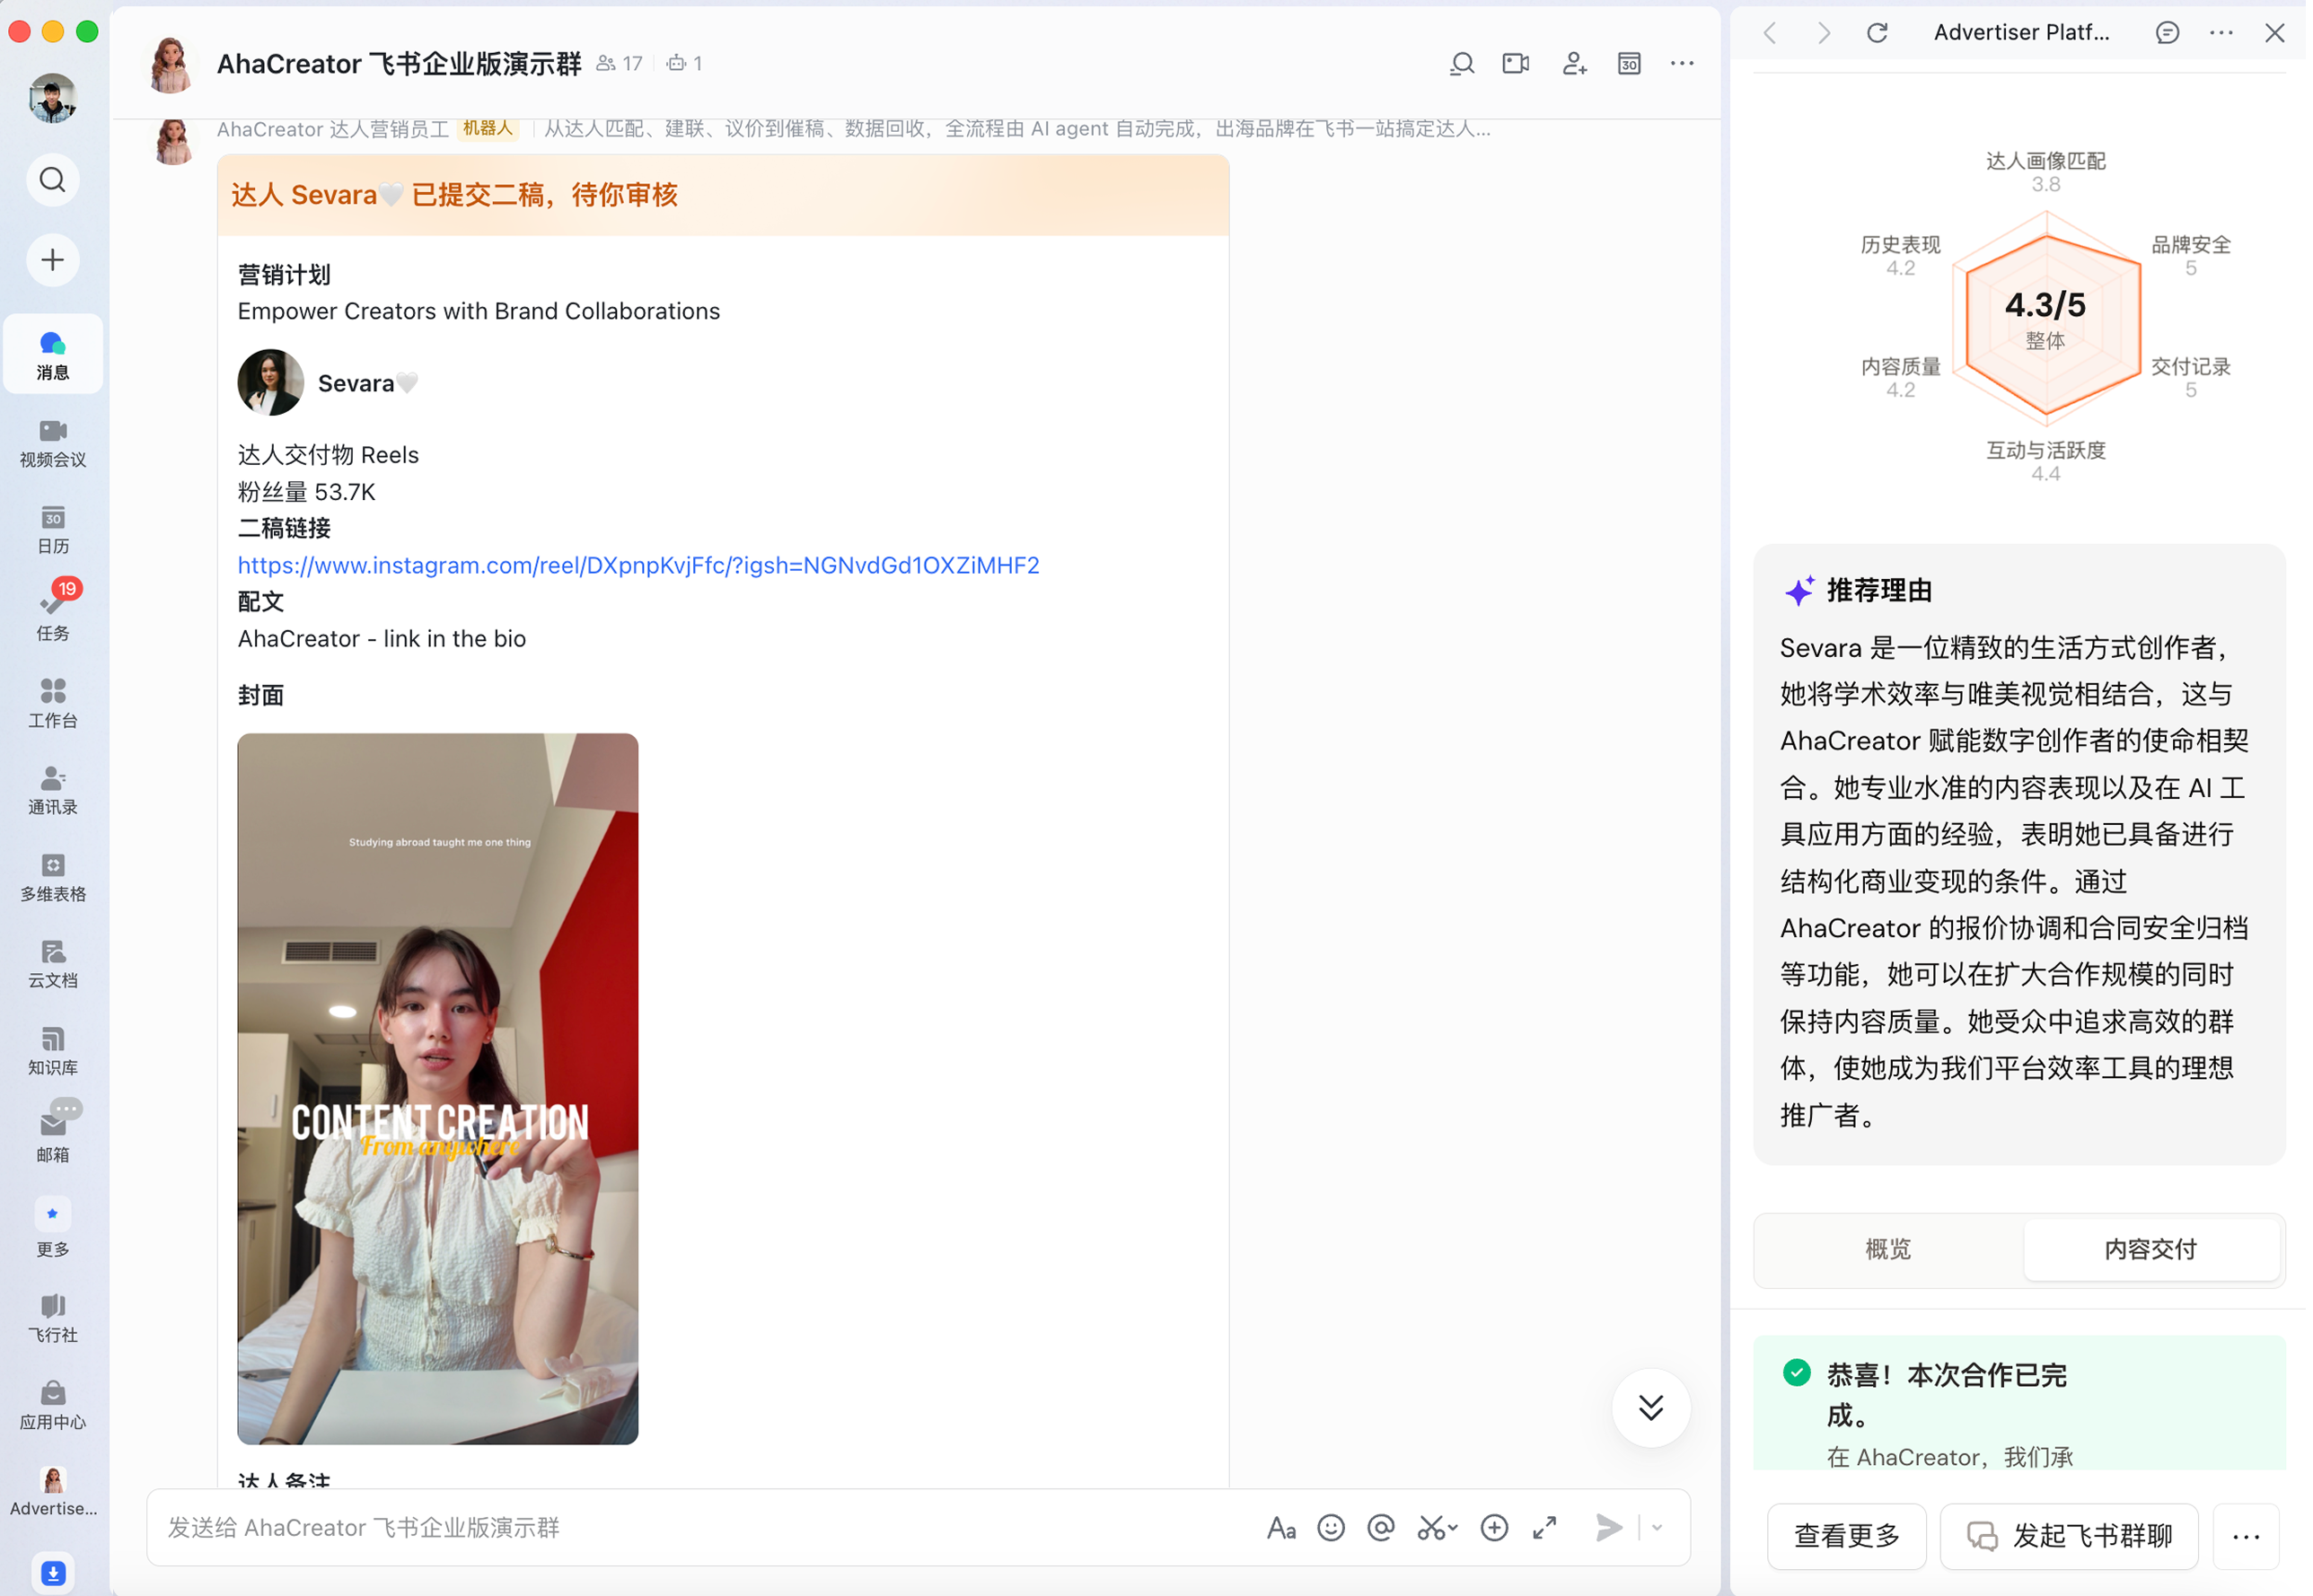Open the reel cover thumbnail image
This screenshot has width=2313, height=1596.
click(437, 1088)
